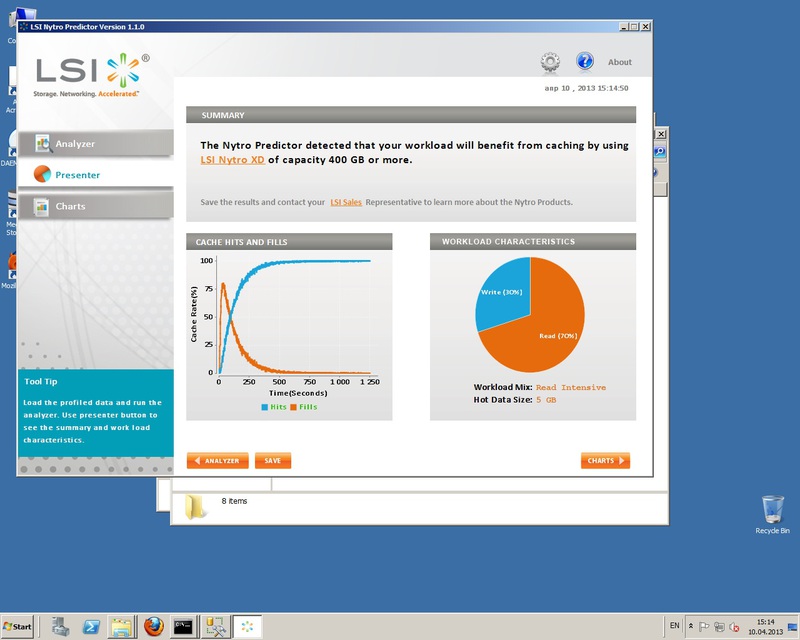Screen dimensions: 800x640
Task: Click the Charts document icon in sidebar
Action: 41,206
